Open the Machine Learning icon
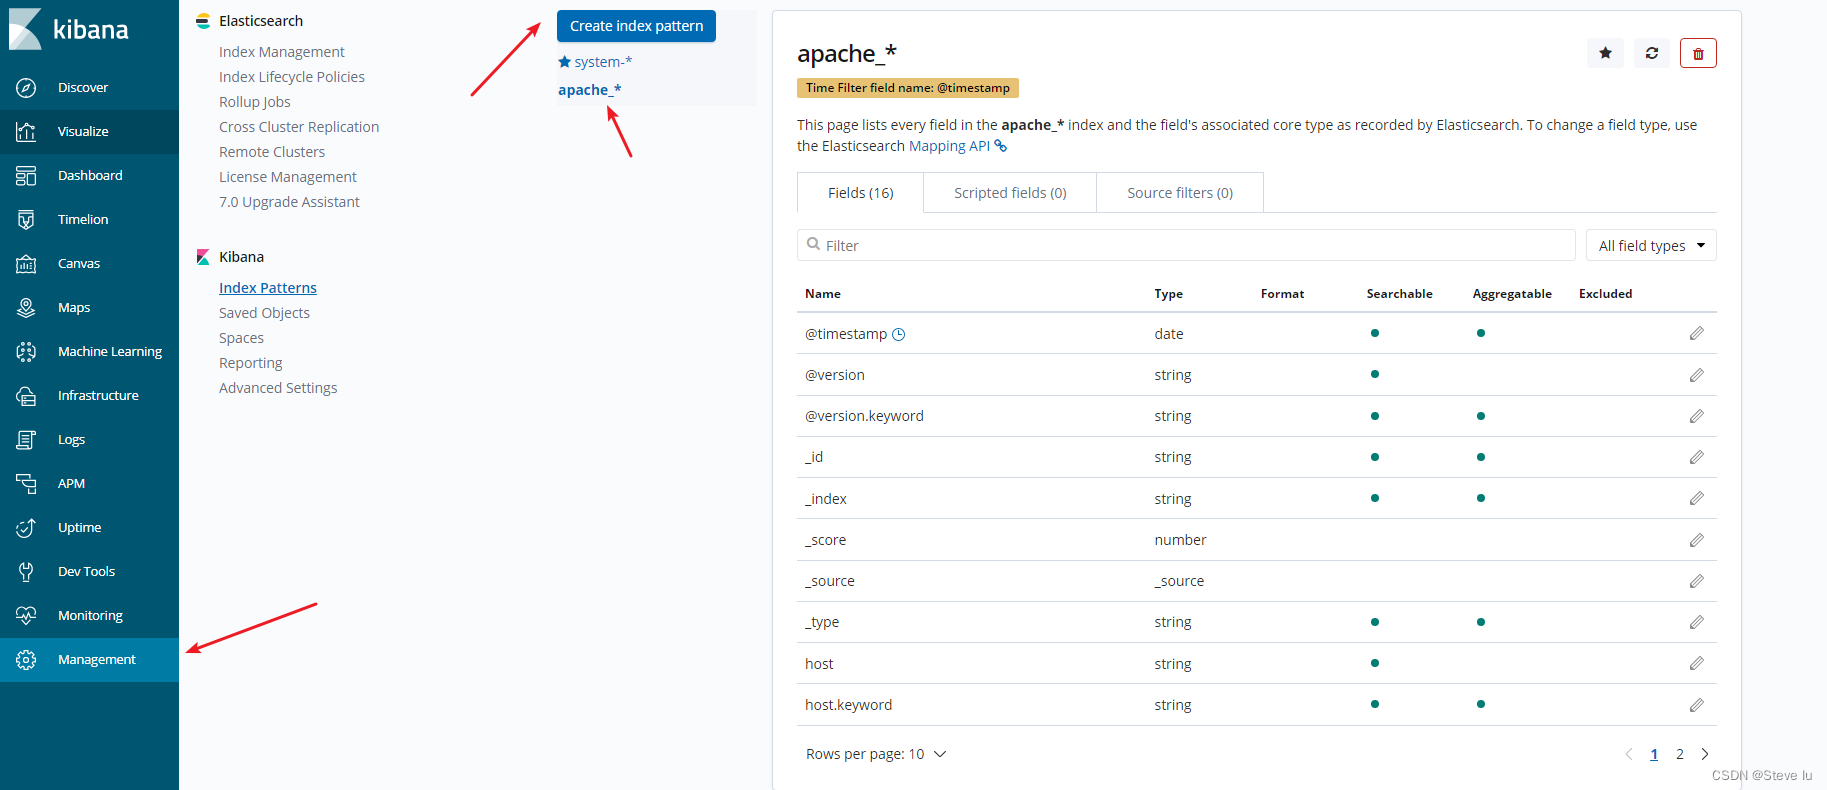The image size is (1827, 790). coord(26,352)
